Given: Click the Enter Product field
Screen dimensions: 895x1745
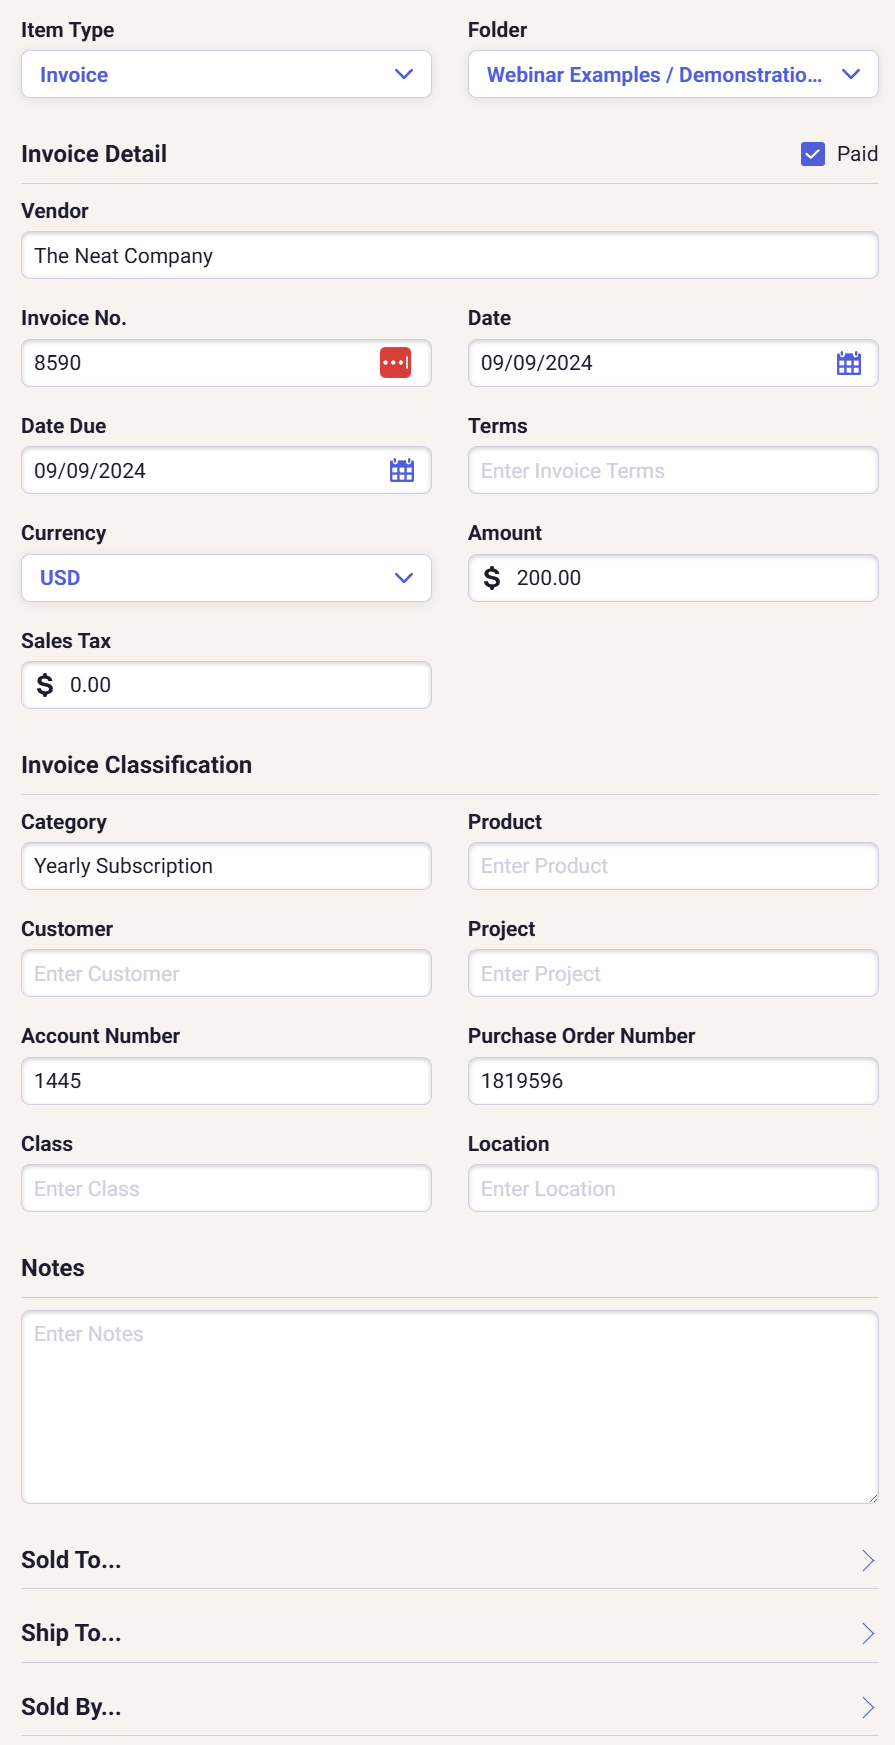Looking at the screenshot, I should tap(673, 866).
